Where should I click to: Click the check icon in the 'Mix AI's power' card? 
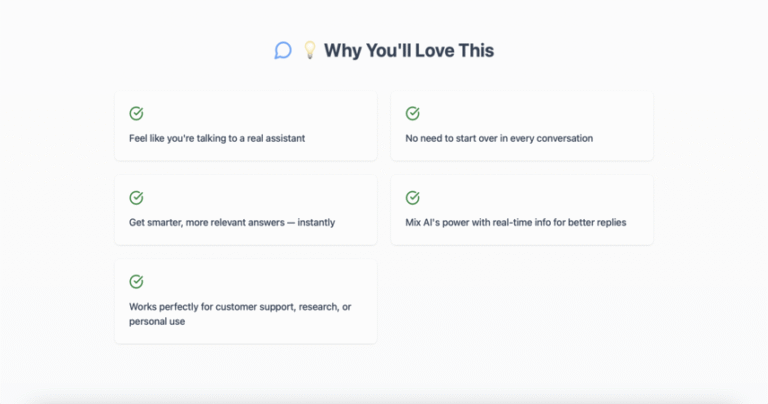coord(412,197)
